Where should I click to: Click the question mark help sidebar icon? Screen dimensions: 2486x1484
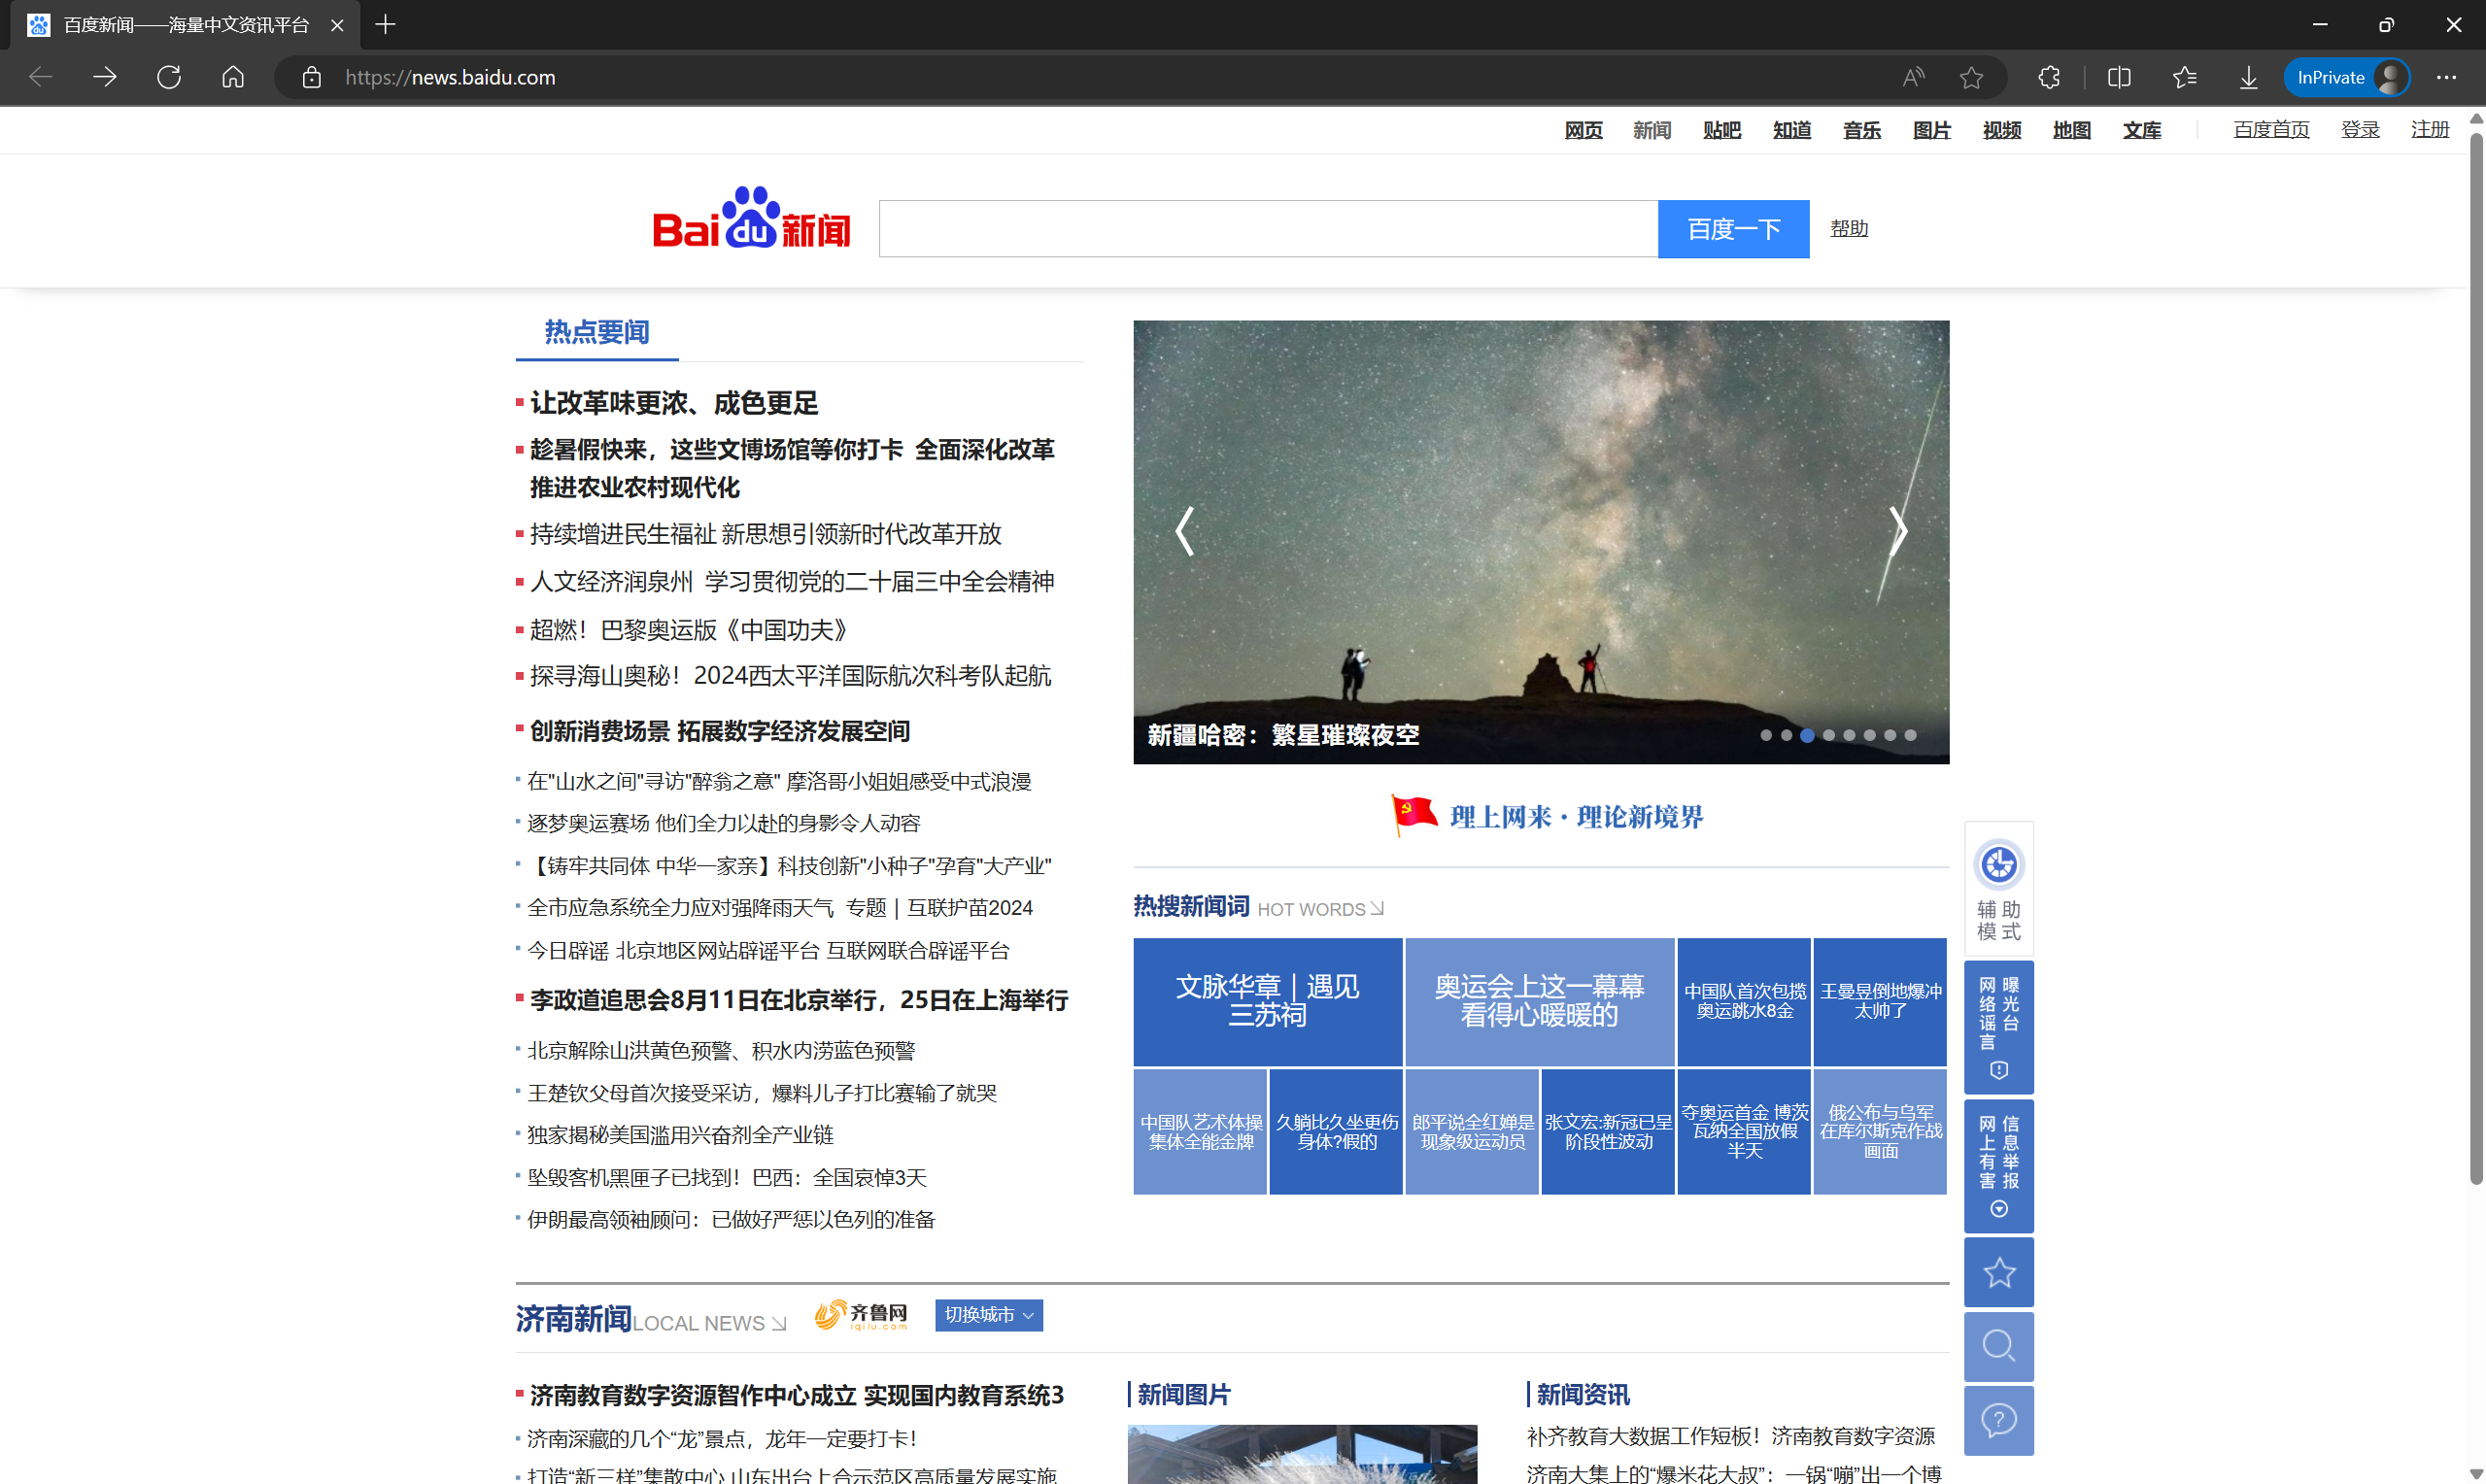pyautogui.click(x=1999, y=1420)
